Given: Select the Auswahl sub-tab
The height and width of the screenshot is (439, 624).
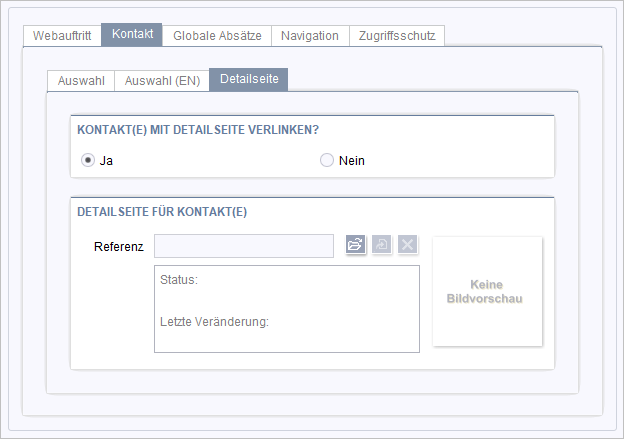Looking at the screenshot, I should click(x=81, y=81).
